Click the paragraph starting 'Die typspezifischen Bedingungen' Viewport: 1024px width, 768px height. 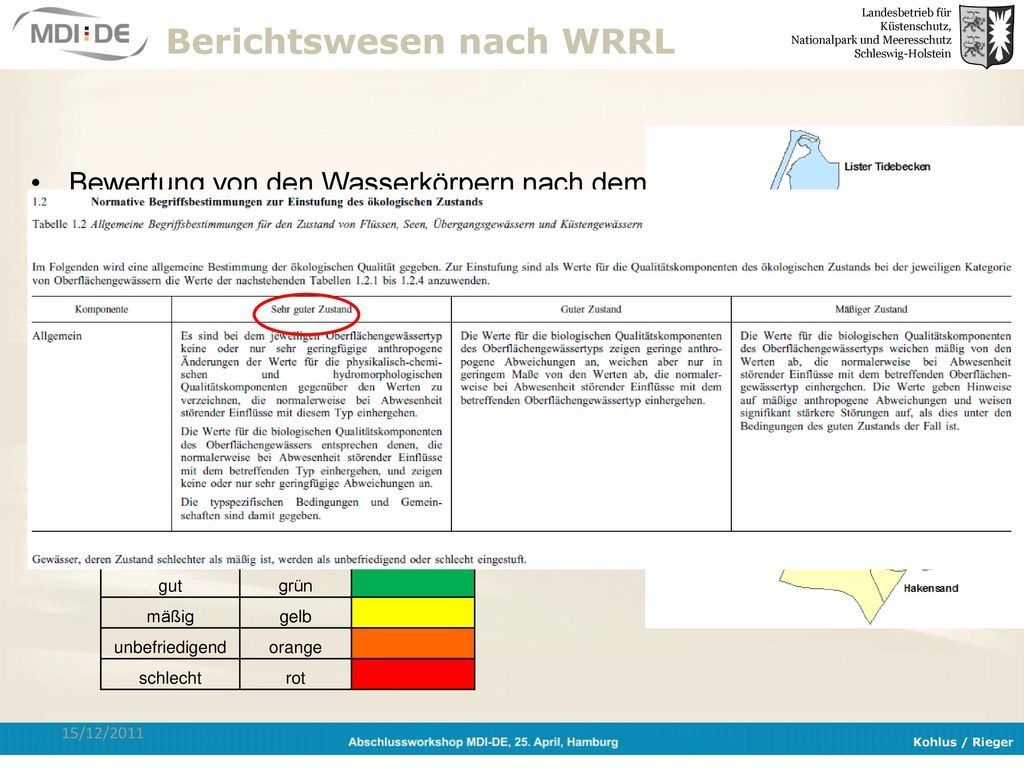tap(312, 509)
